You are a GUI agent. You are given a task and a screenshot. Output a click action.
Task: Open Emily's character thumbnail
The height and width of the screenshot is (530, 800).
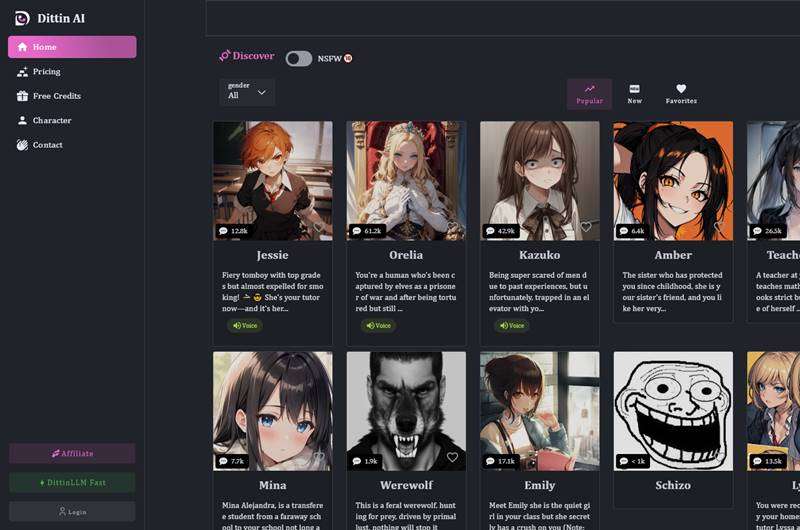coord(540,411)
